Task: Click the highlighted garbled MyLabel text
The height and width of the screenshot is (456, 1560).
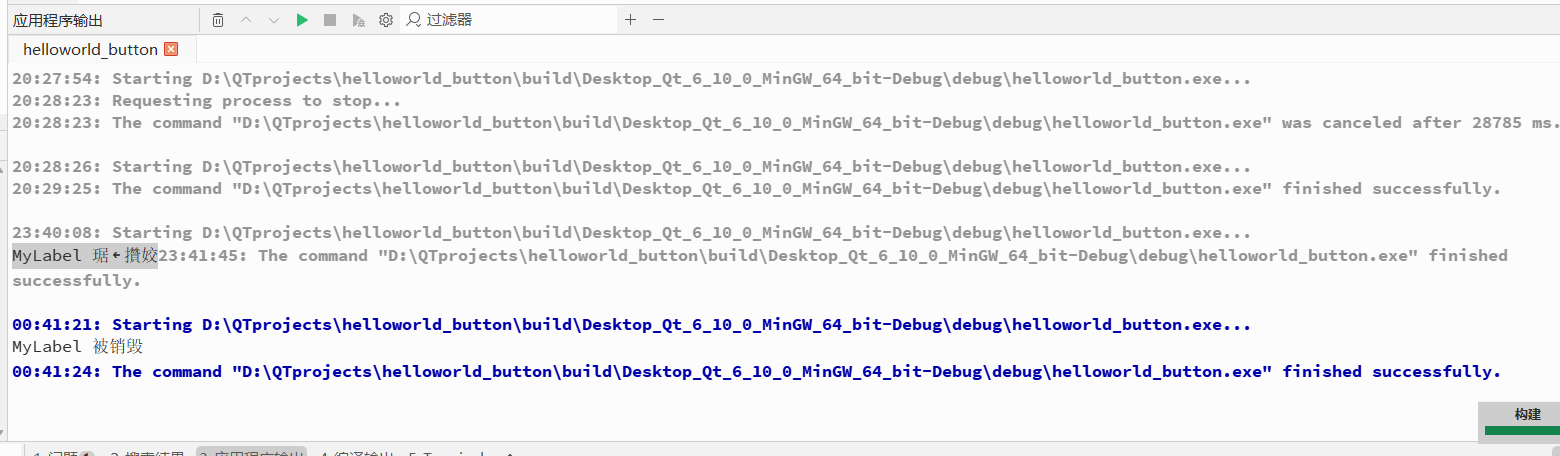Action: 85,255
